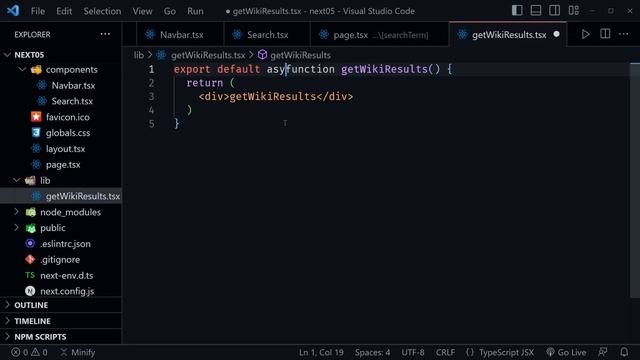This screenshot has width=640, height=360.
Task: Toggle bottom panel layout icon
Action: 536,10
